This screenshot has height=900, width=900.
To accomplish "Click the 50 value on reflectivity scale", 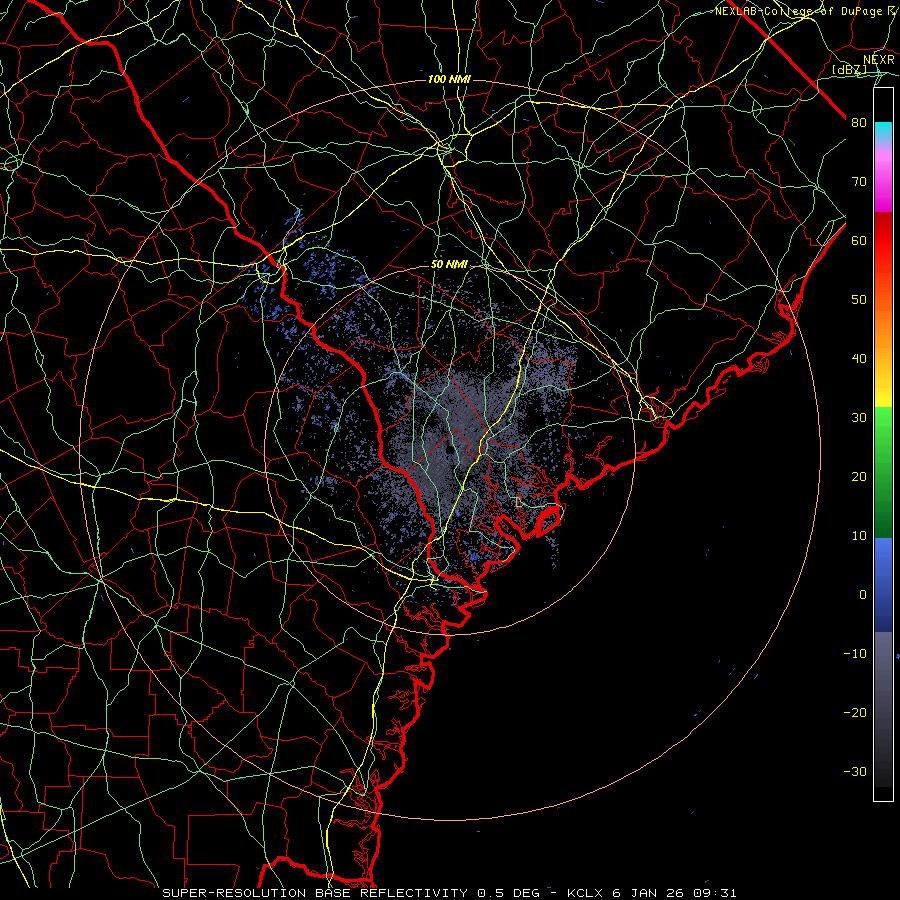I will point(859,300).
